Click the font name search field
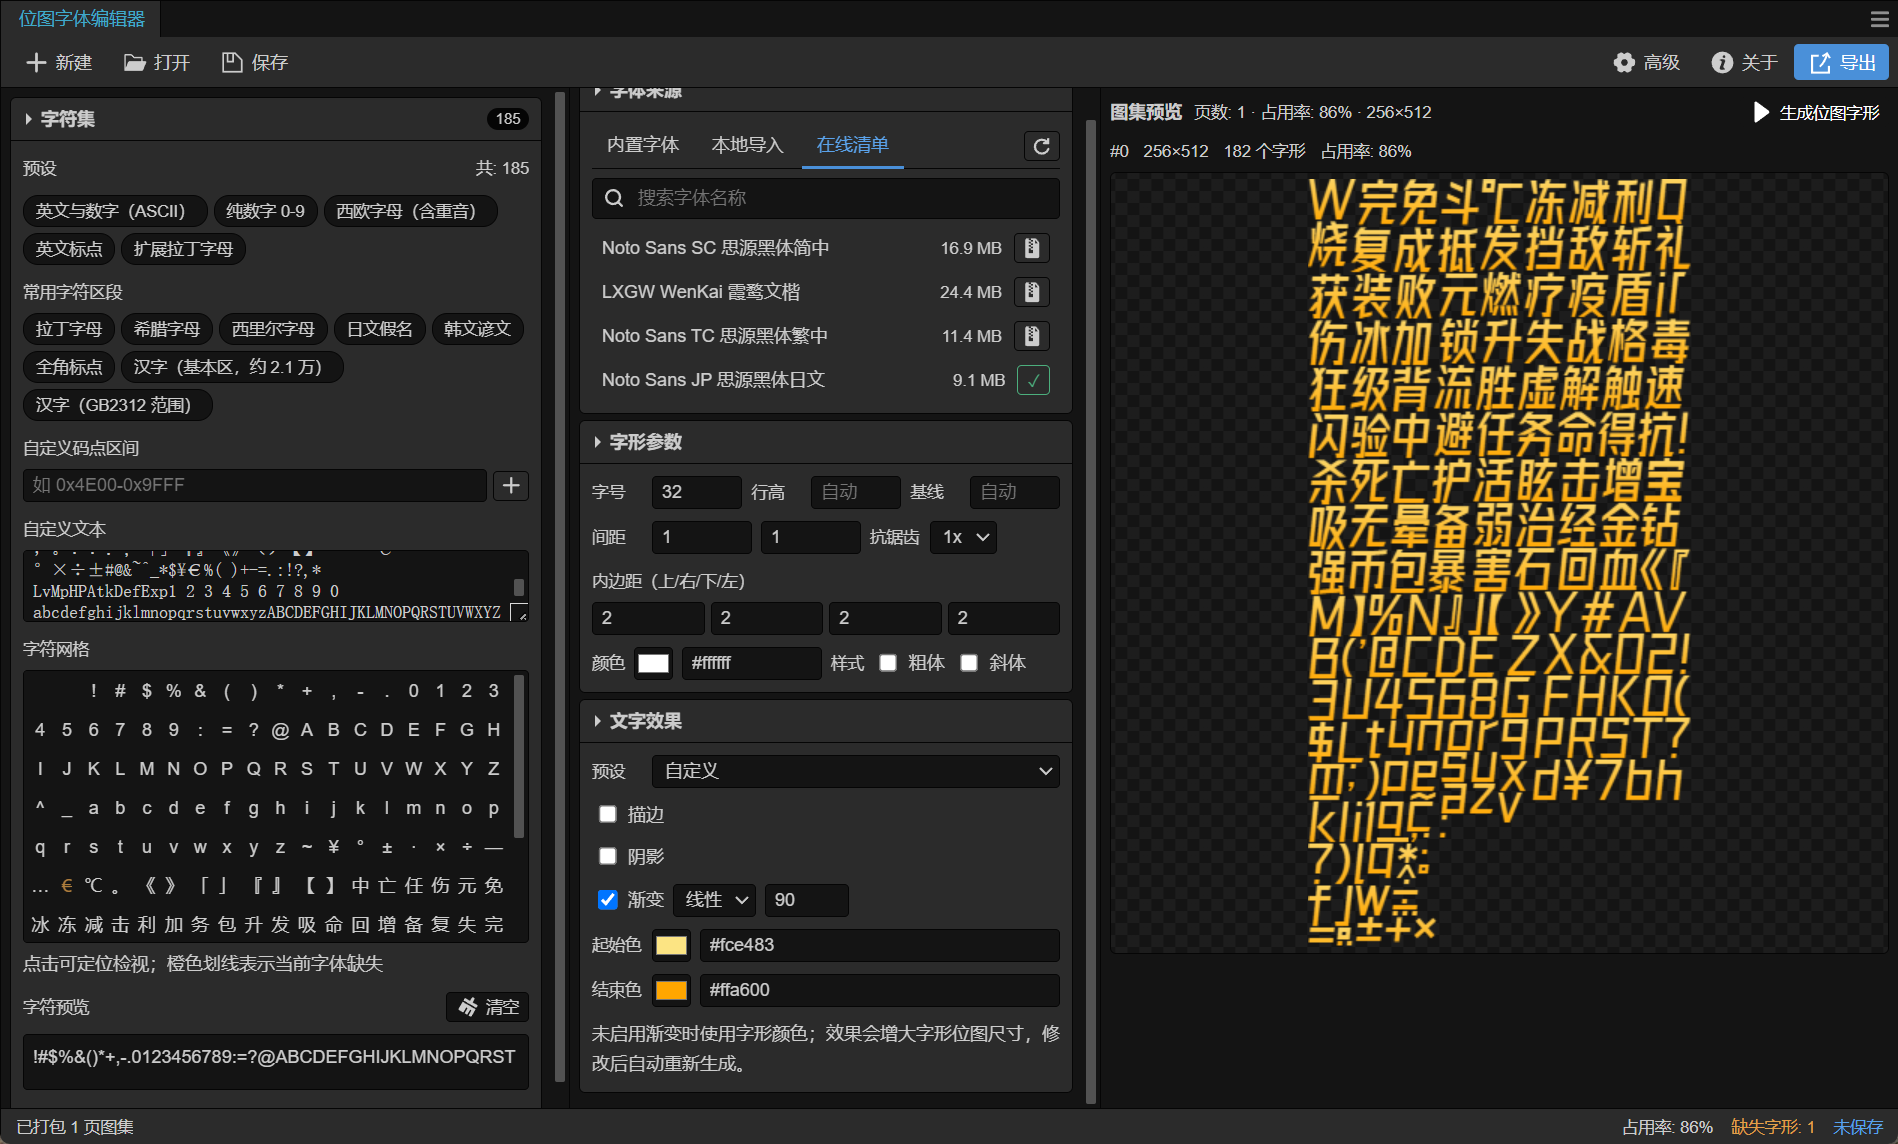Image resolution: width=1898 pixels, height=1144 pixels. 826,198
